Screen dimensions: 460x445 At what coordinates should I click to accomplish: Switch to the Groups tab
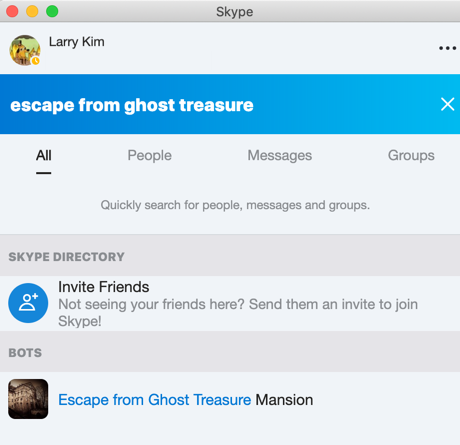(x=411, y=155)
